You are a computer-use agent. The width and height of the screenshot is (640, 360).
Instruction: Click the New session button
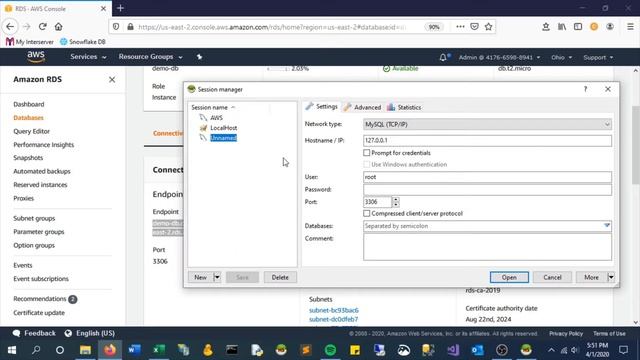point(200,277)
